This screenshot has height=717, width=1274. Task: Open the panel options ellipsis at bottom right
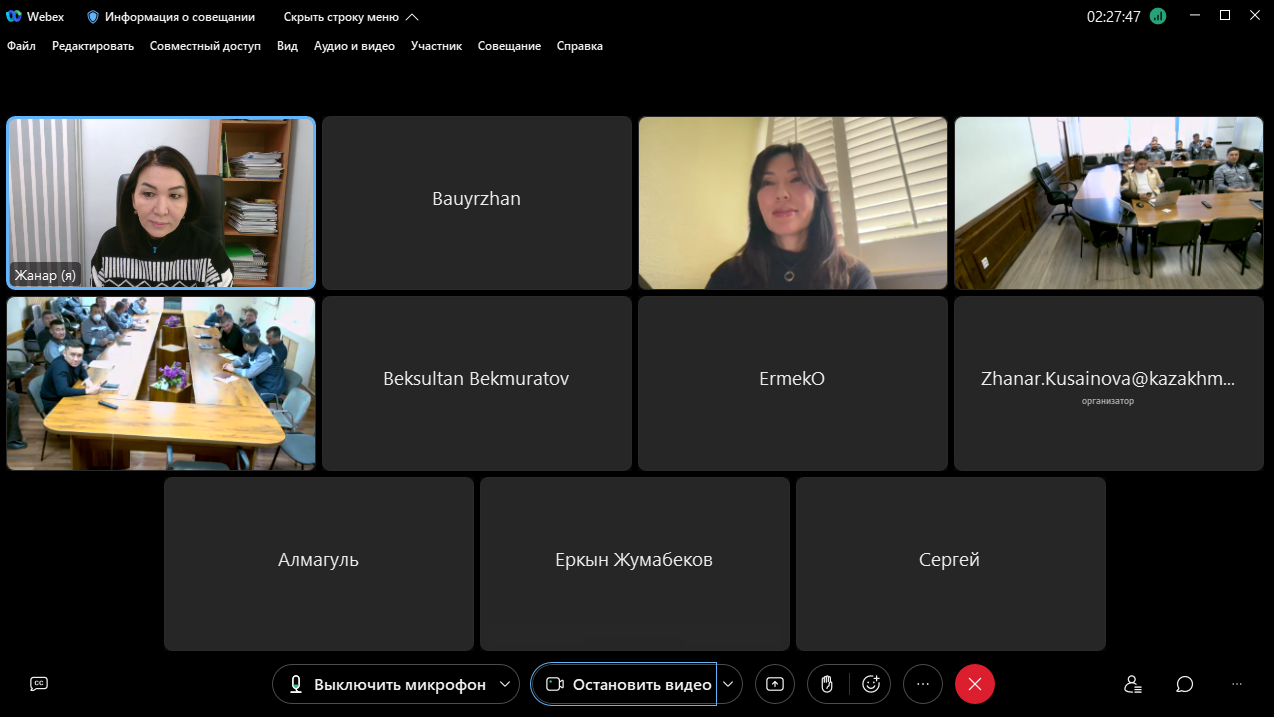(1237, 684)
